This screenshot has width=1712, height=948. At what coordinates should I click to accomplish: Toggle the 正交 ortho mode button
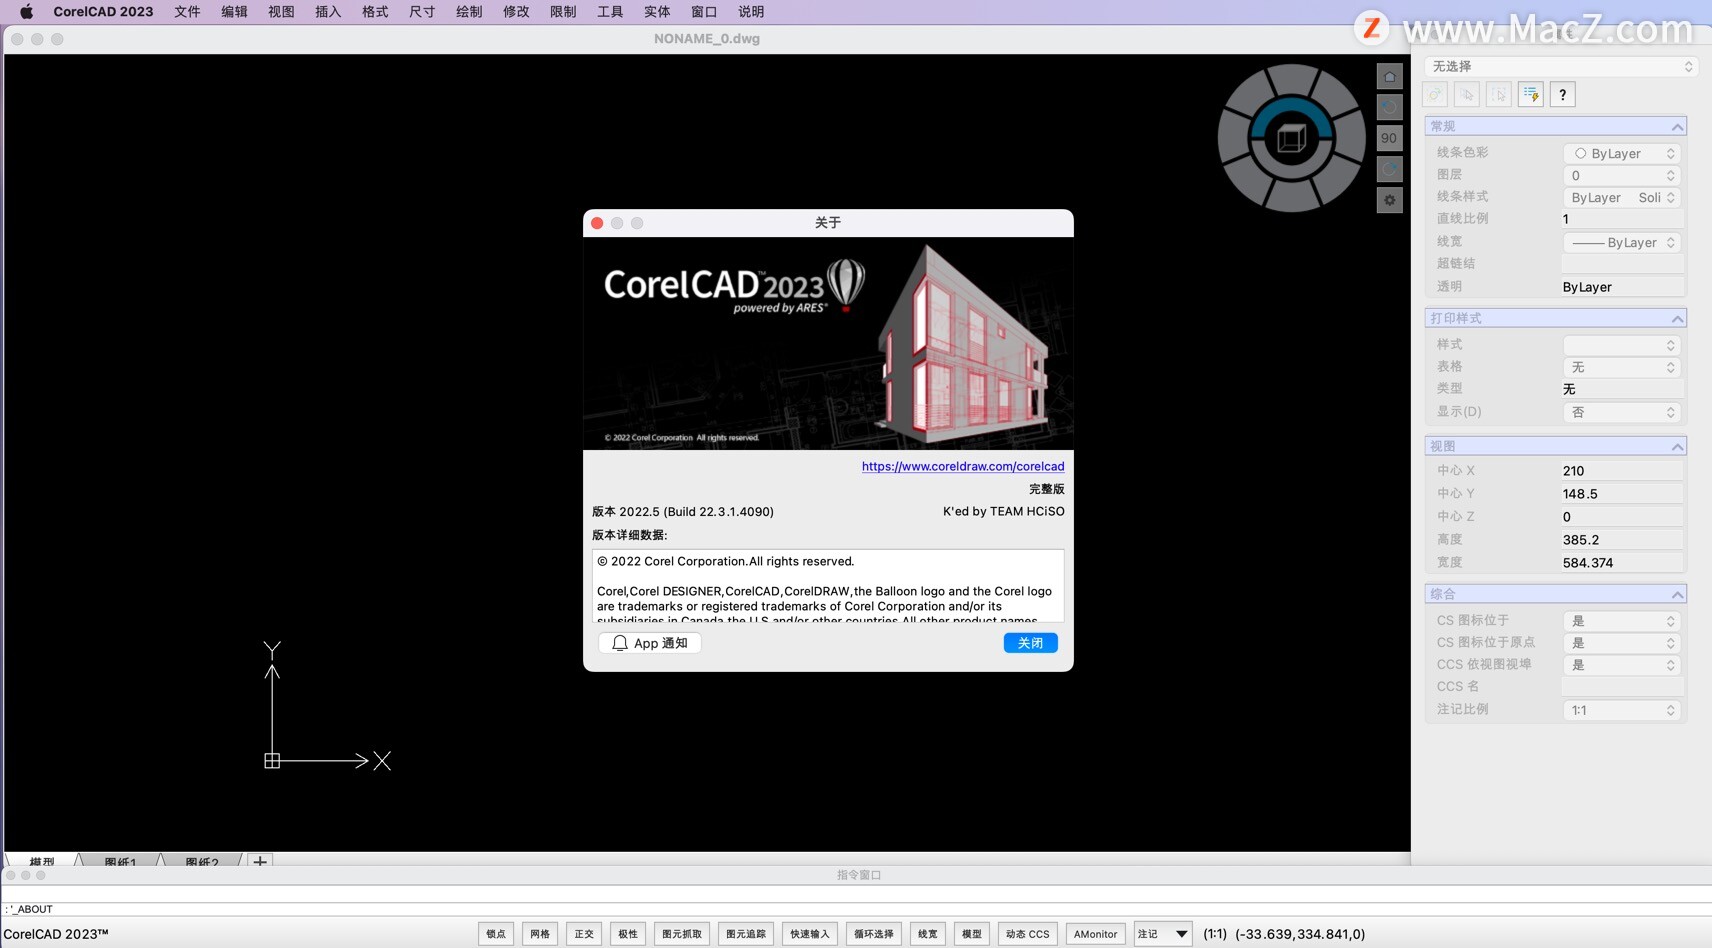pyautogui.click(x=584, y=934)
